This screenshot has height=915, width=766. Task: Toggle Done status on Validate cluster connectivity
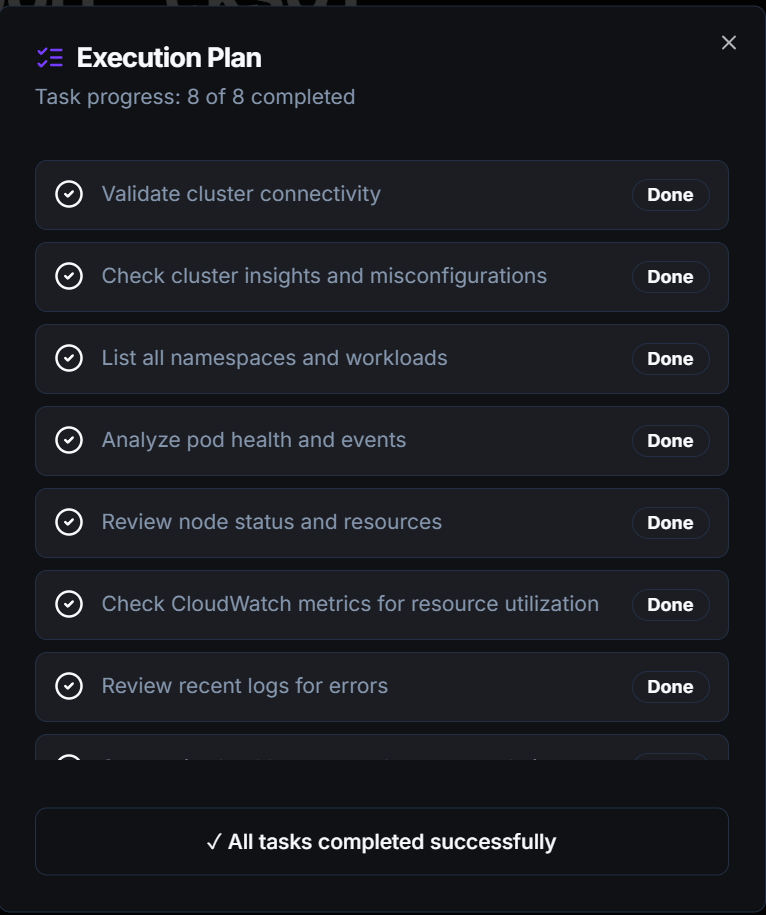tap(670, 195)
